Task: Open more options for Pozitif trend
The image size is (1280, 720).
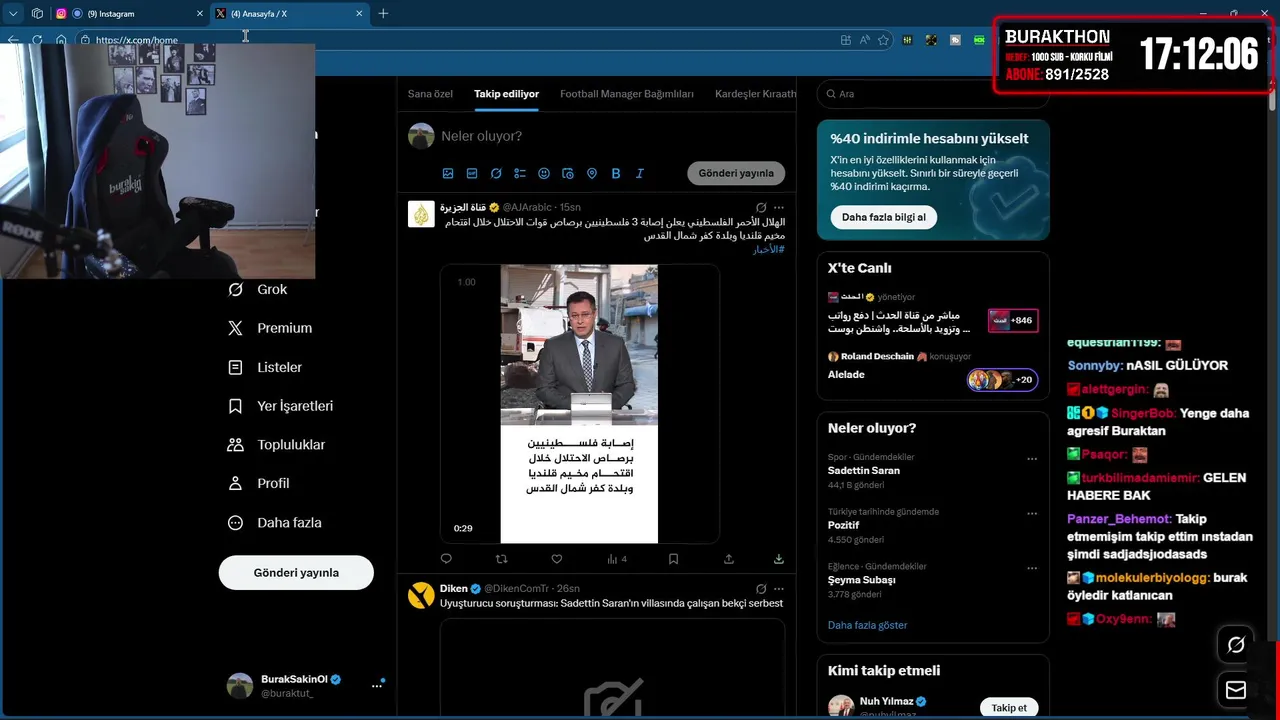Action: (x=1032, y=514)
